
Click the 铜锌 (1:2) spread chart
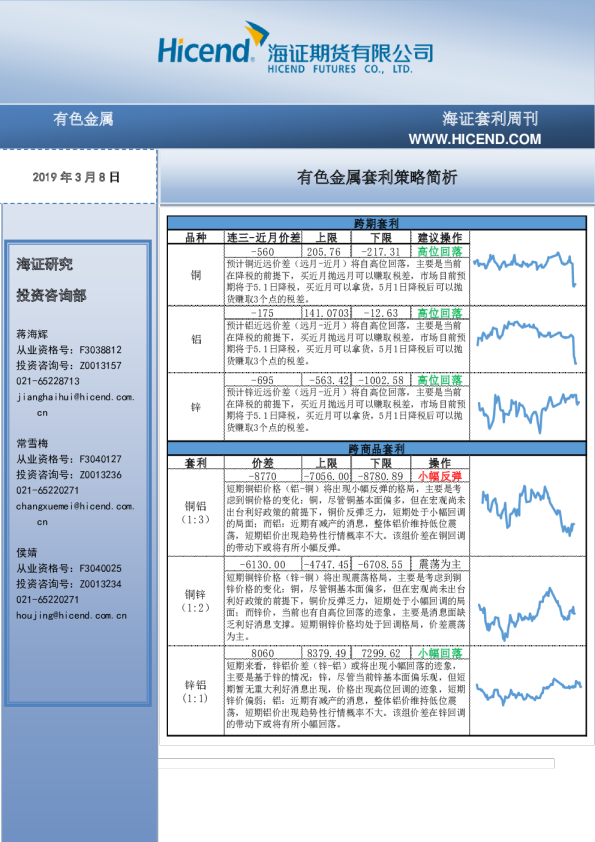click(529, 614)
